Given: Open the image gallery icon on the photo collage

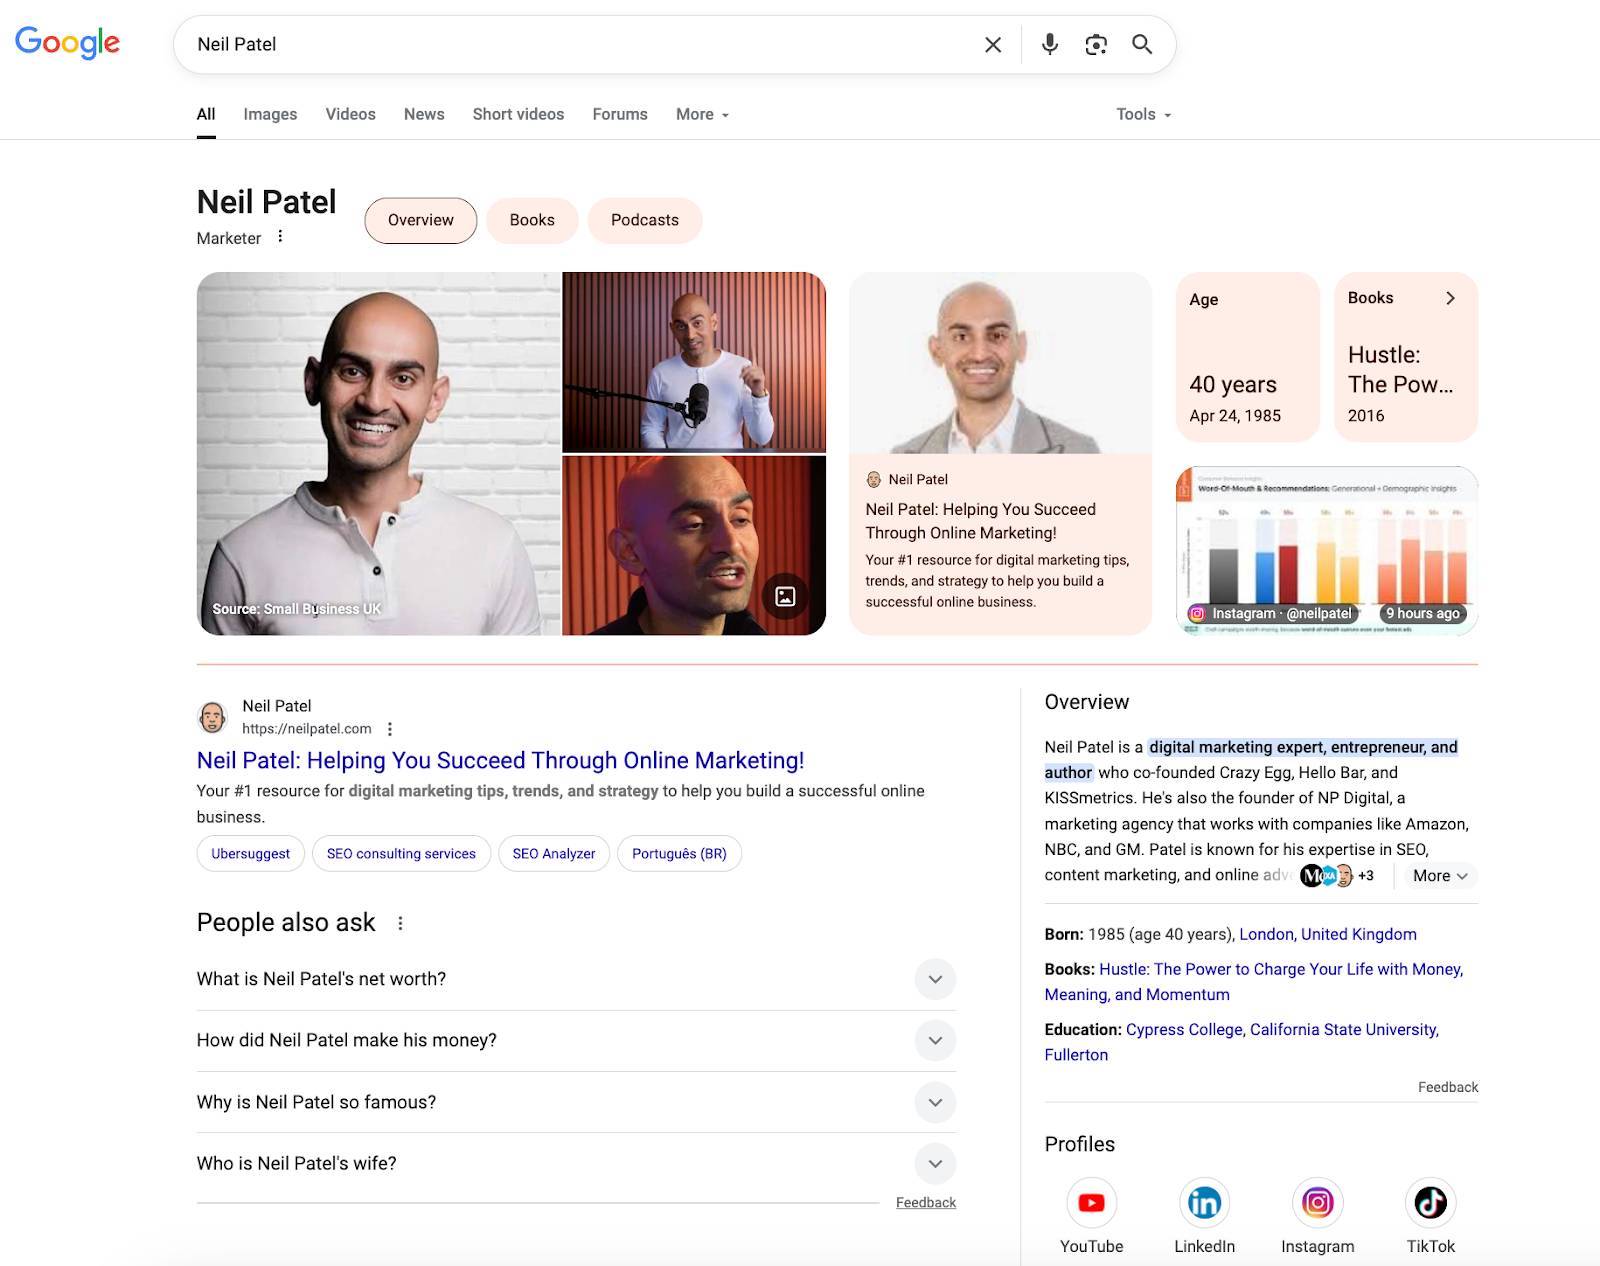Looking at the screenshot, I should (x=786, y=596).
